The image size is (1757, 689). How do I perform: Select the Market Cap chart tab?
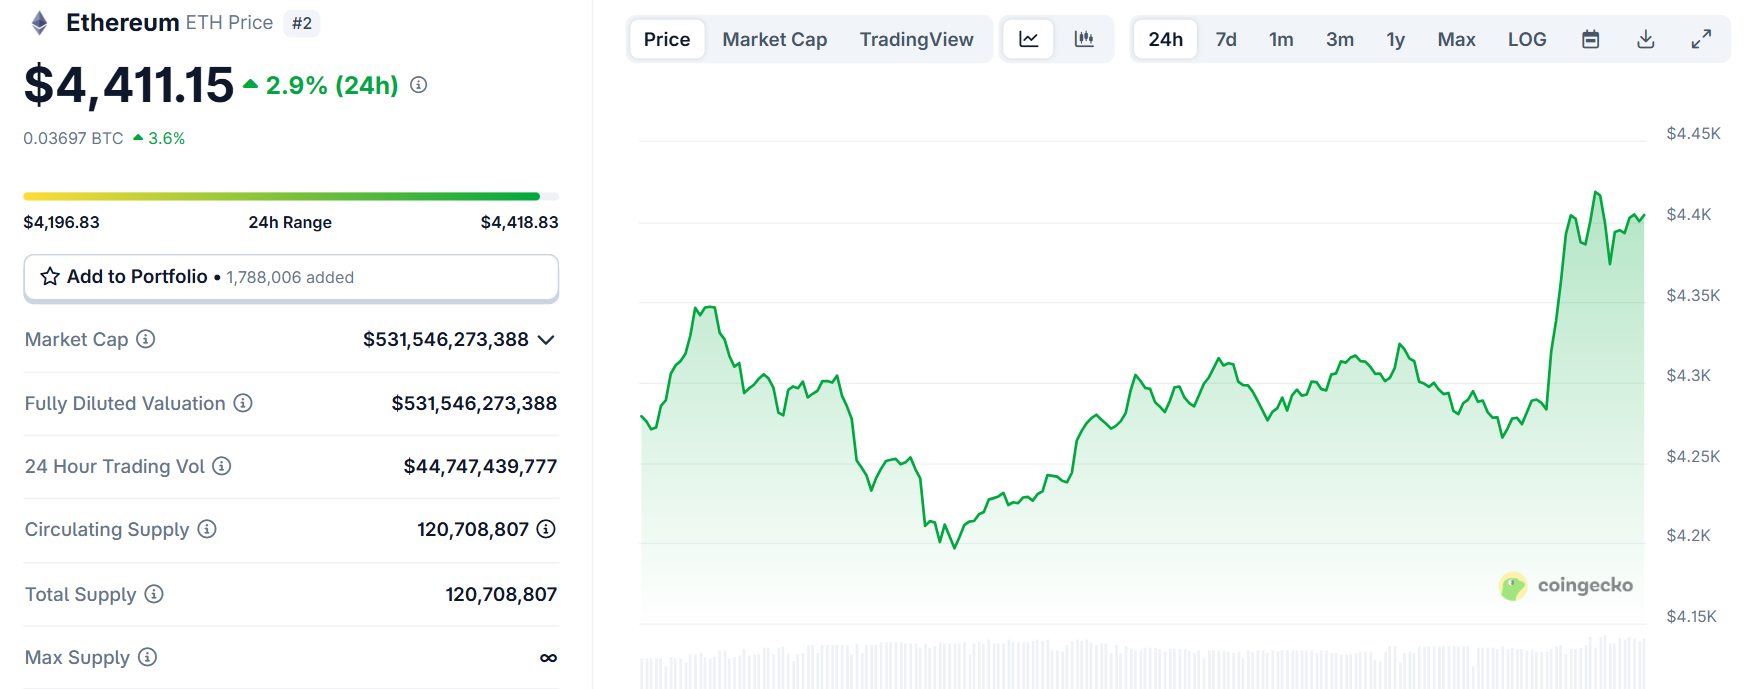[775, 39]
